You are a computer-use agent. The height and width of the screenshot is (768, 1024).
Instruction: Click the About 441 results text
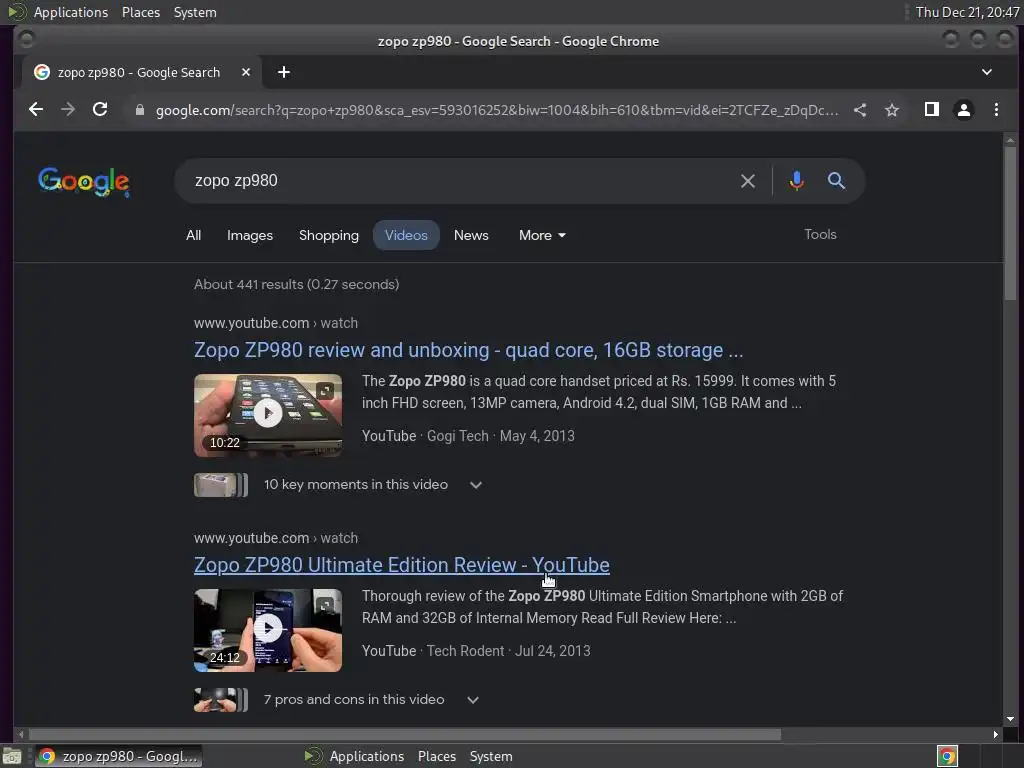[296, 284]
